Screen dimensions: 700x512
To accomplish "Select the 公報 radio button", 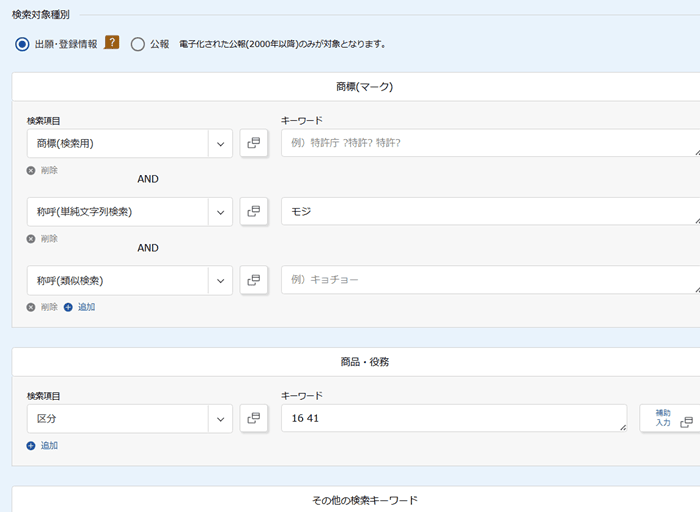I will (138, 44).
